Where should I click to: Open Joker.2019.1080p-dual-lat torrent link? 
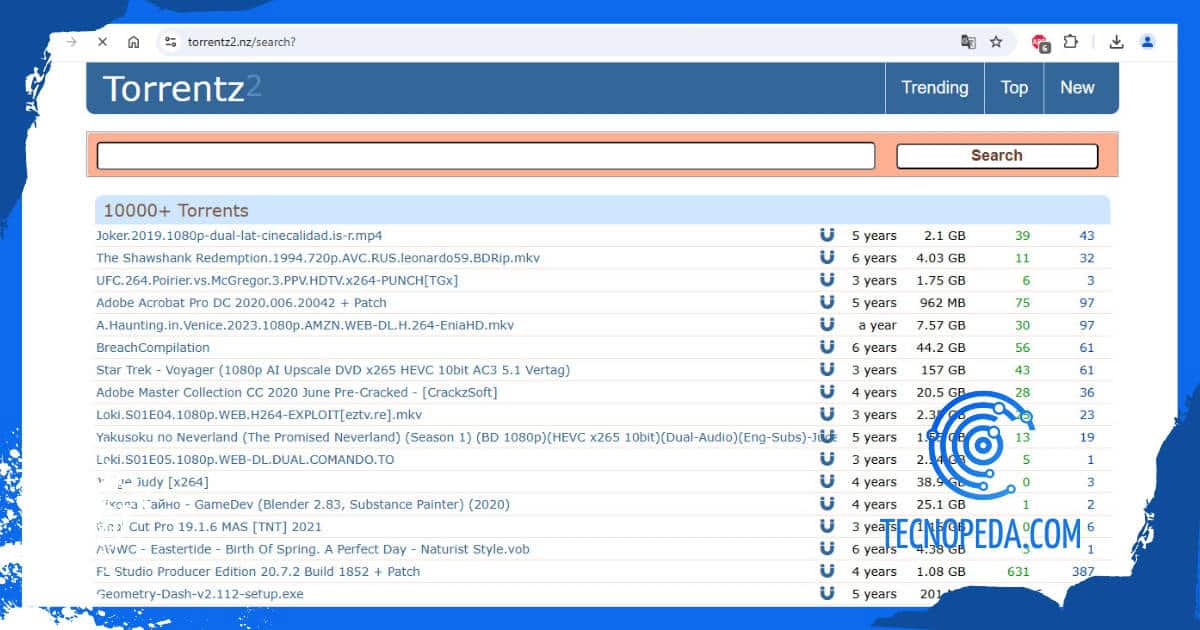click(239, 235)
